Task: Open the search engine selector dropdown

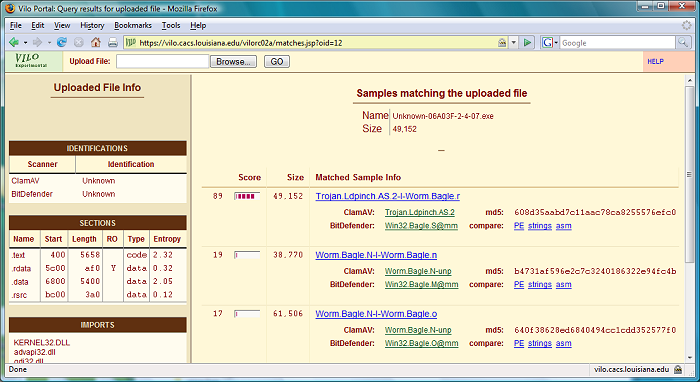Action: [x=556, y=43]
